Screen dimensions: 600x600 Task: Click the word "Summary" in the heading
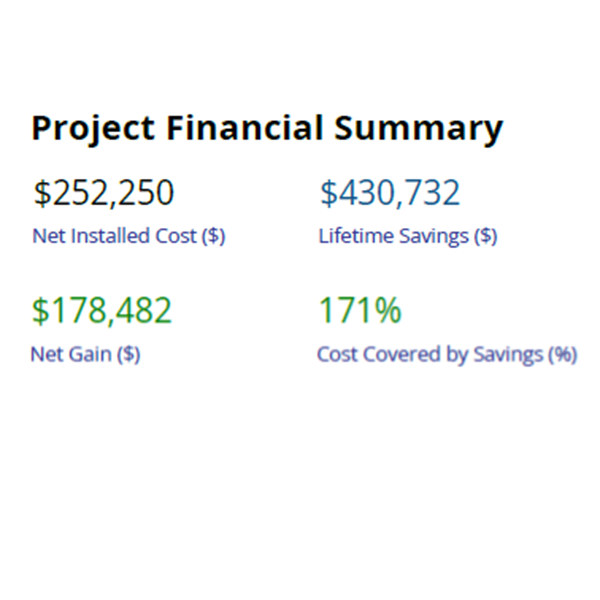pos(418,129)
